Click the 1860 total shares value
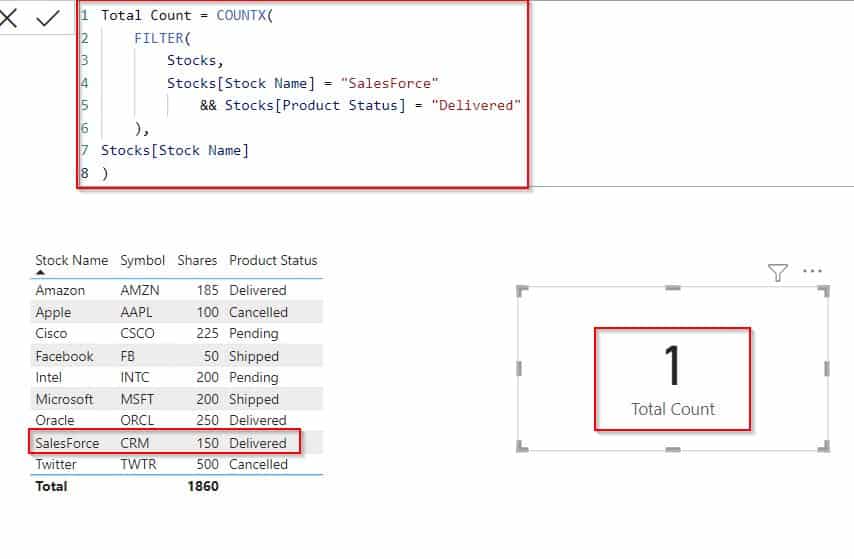 203,486
